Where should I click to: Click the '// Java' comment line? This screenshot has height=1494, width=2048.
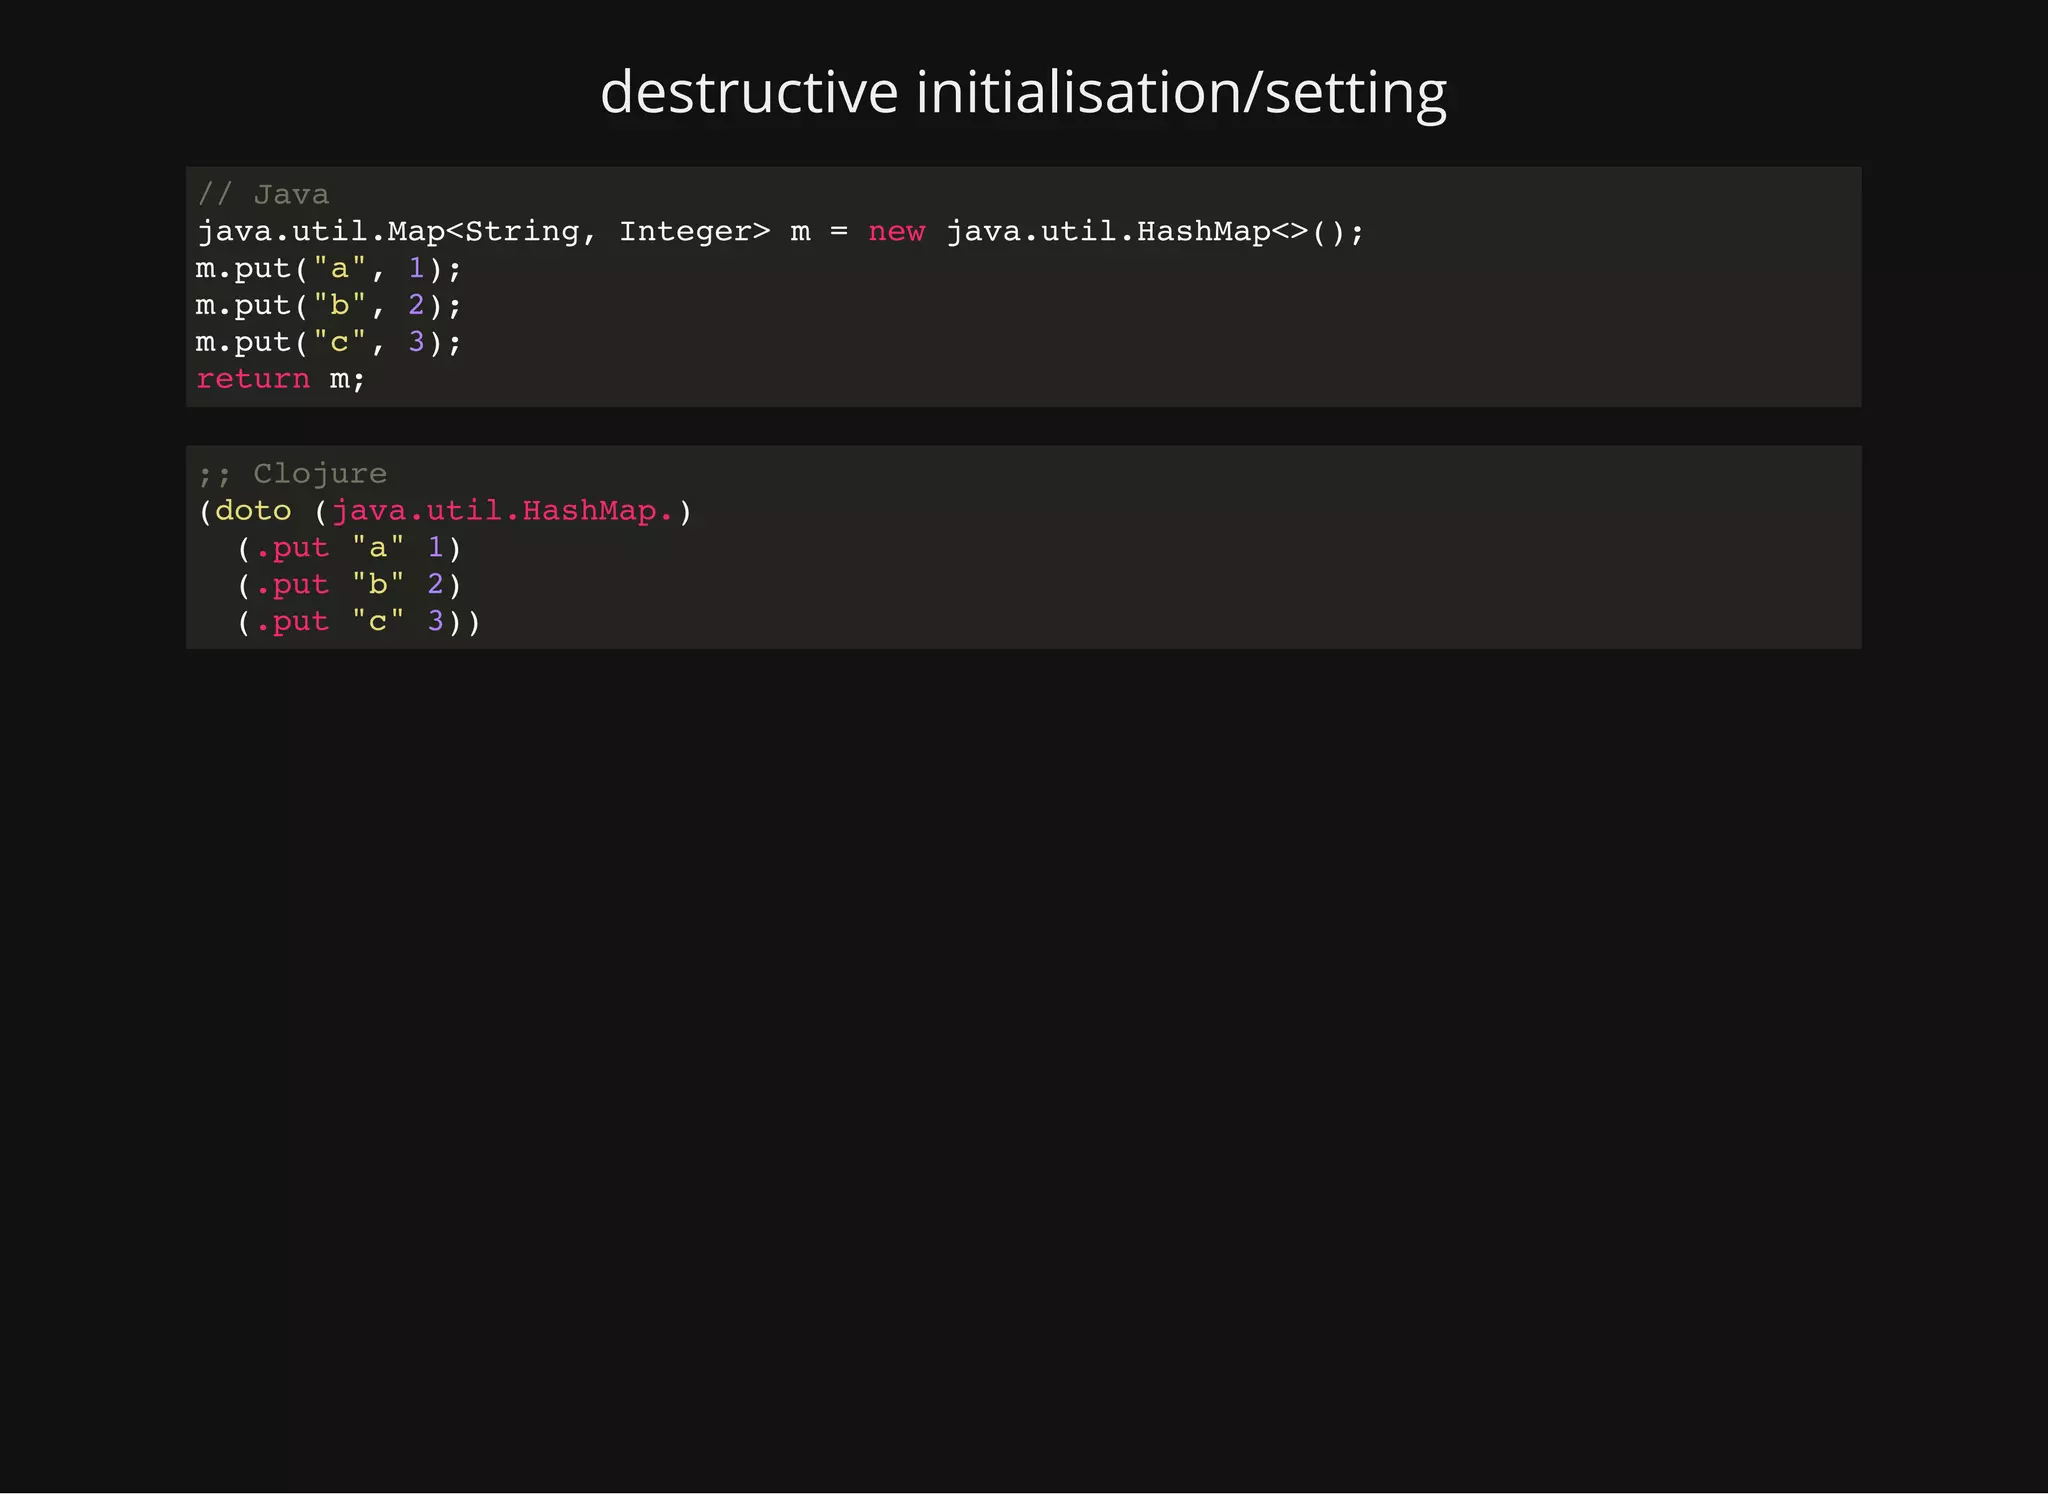pos(263,194)
